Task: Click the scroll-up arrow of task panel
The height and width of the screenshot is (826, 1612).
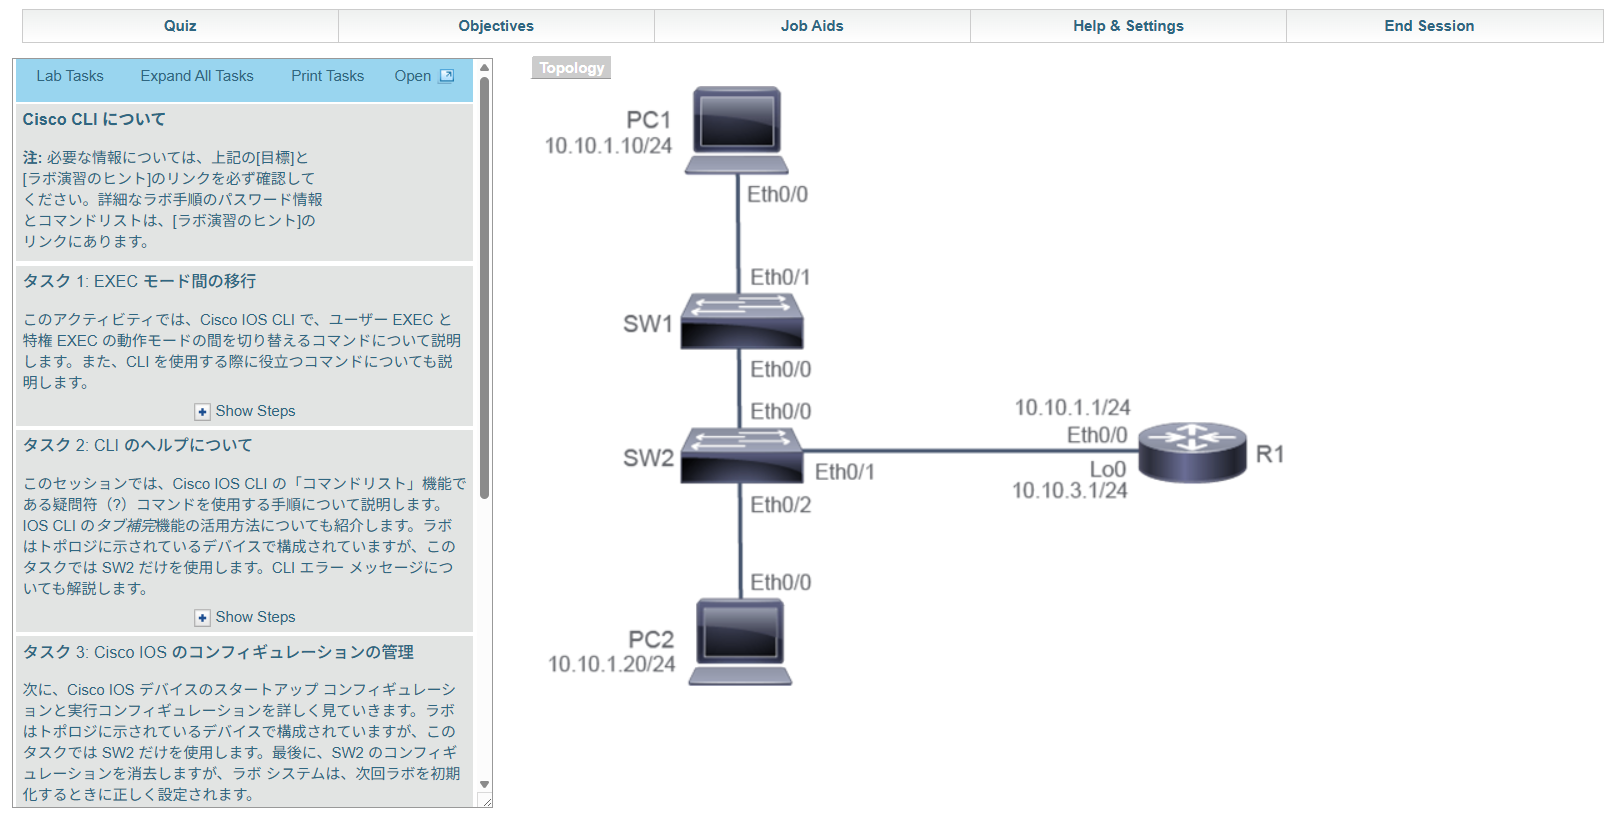Action: pyautogui.click(x=485, y=68)
